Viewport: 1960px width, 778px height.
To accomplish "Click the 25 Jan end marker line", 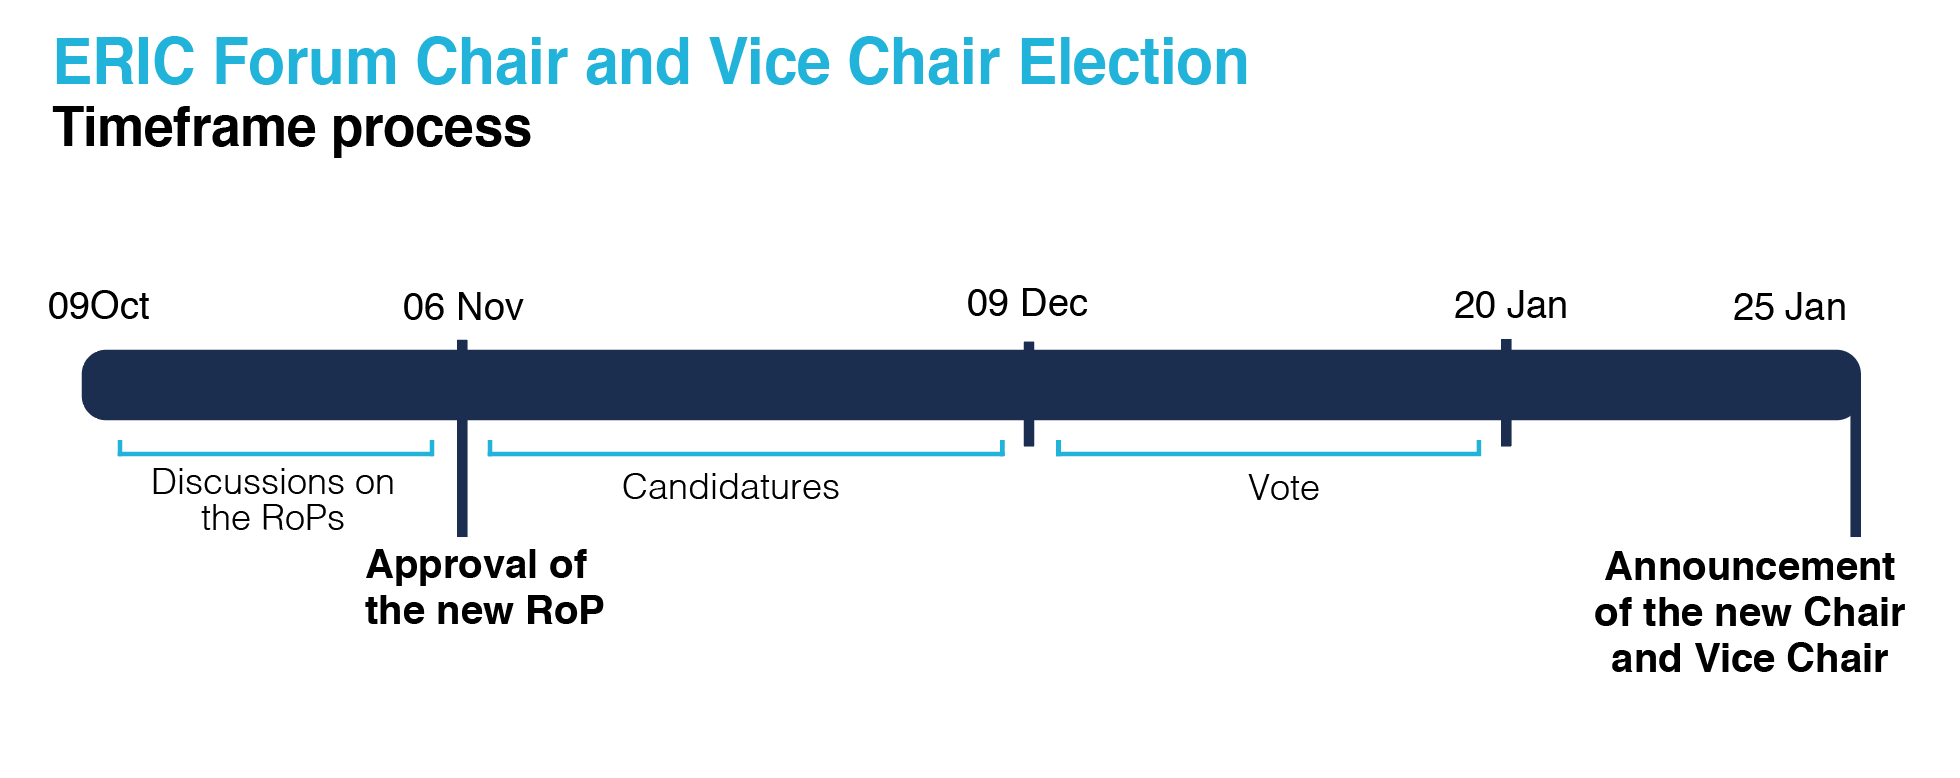I will click(1855, 470).
